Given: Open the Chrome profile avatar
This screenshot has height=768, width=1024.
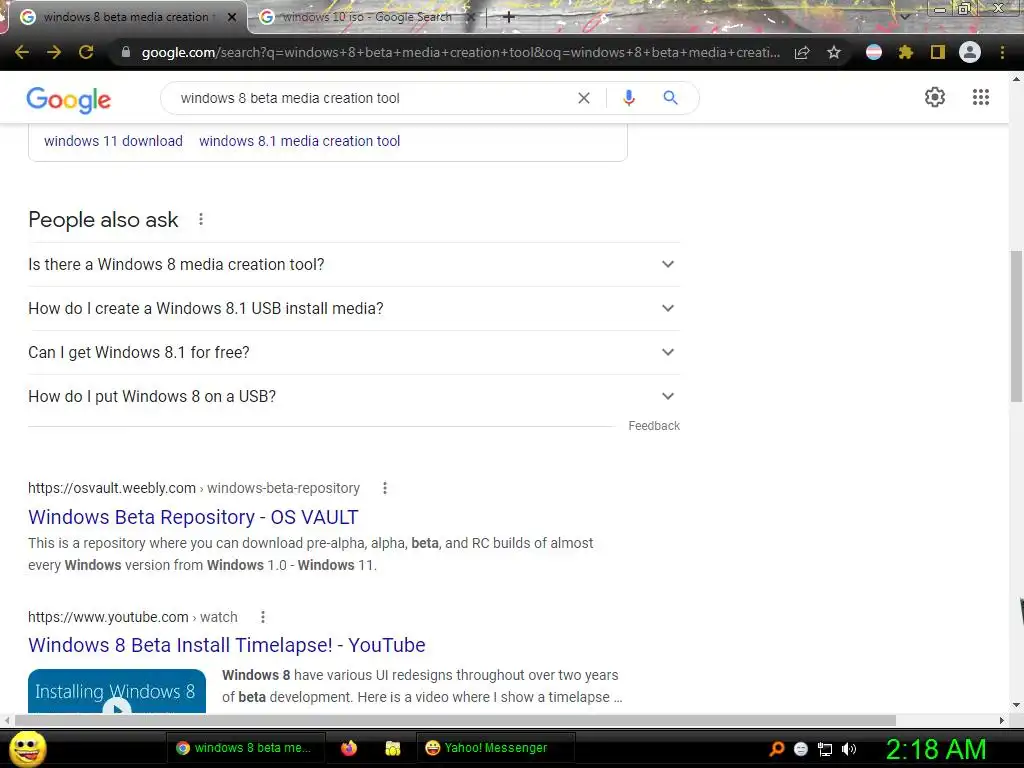Looking at the screenshot, I should pyautogui.click(x=970, y=52).
